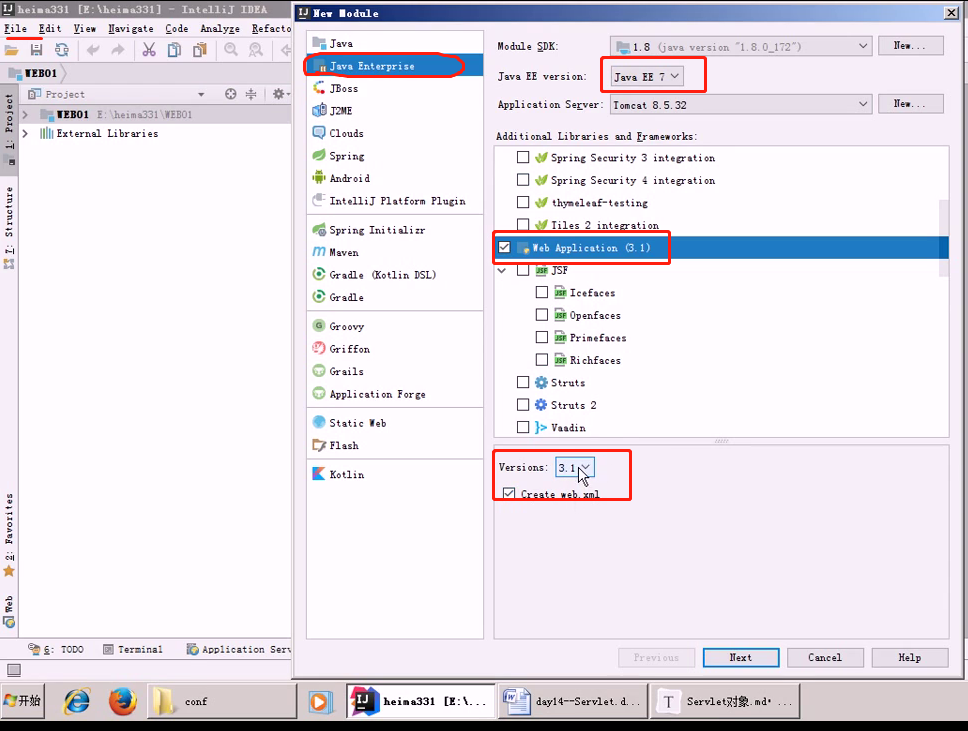Check the JSF framework checkbox
Viewport: 968px width, 731px height.
tap(523, 270)
